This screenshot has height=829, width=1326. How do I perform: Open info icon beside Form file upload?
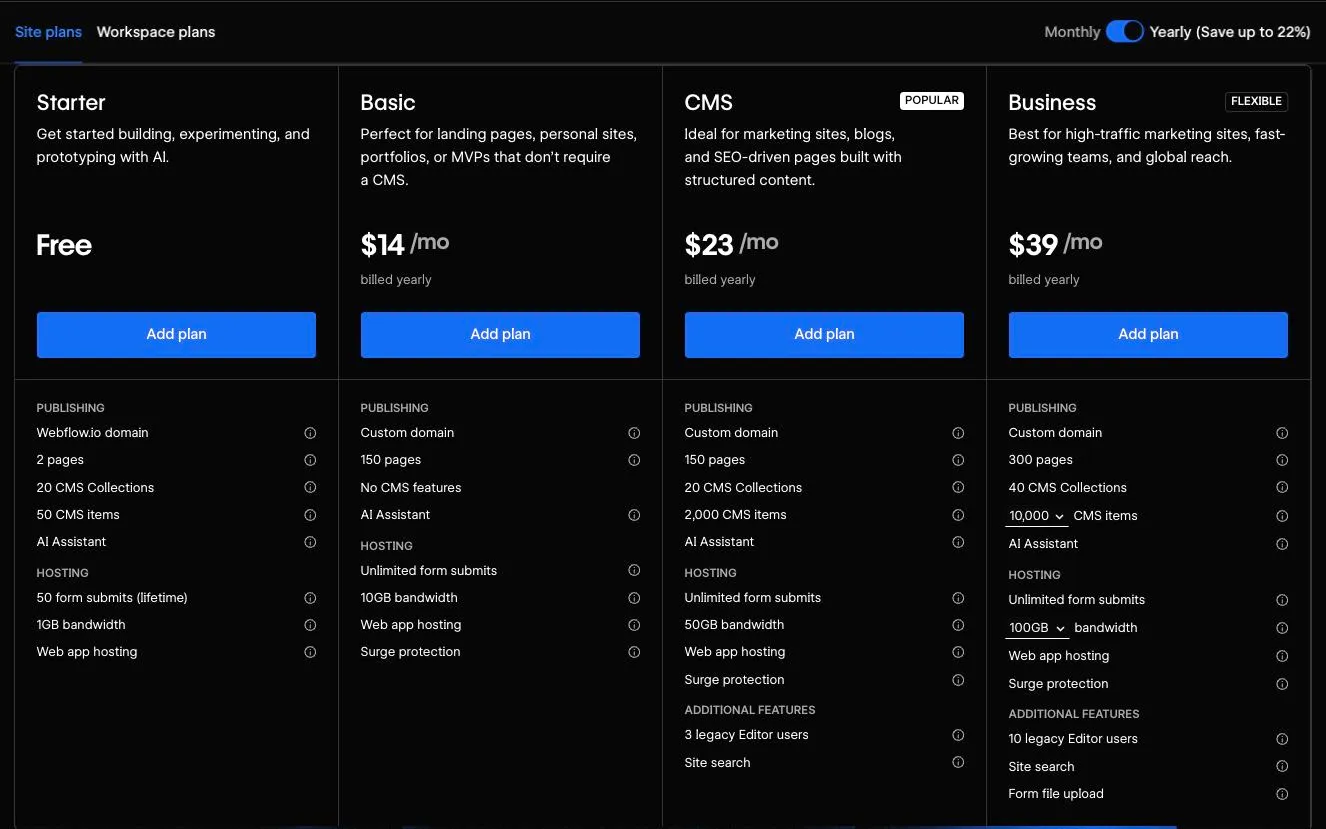click(x=1282, y=794)
